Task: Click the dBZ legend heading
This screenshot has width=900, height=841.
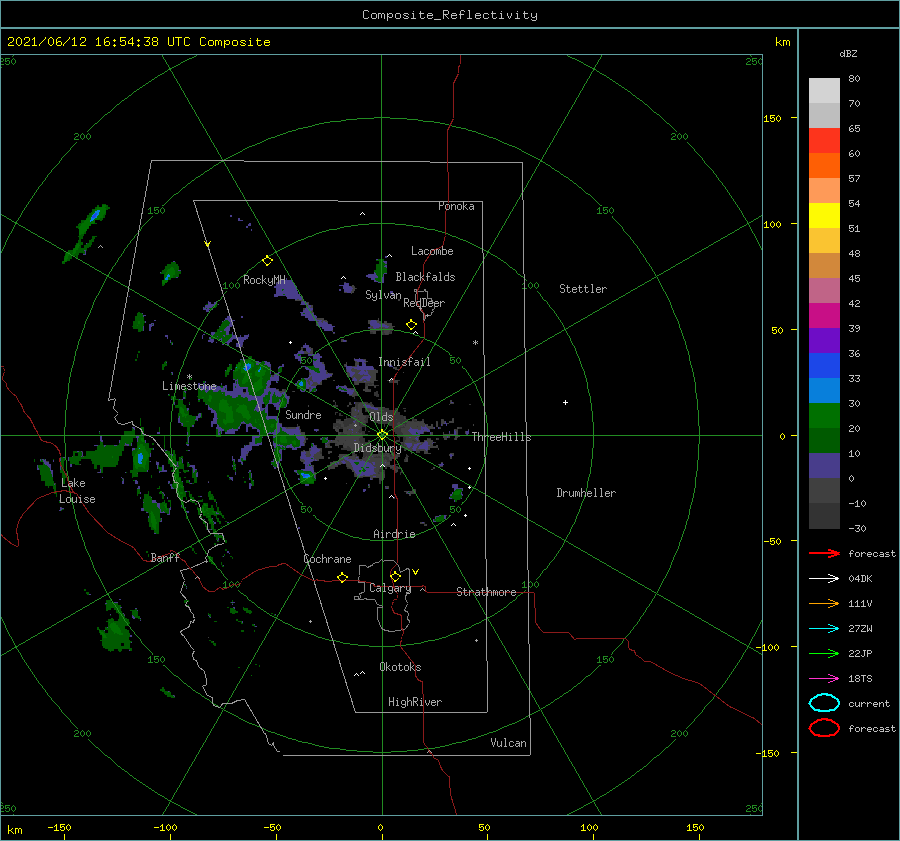Action: 848,53
